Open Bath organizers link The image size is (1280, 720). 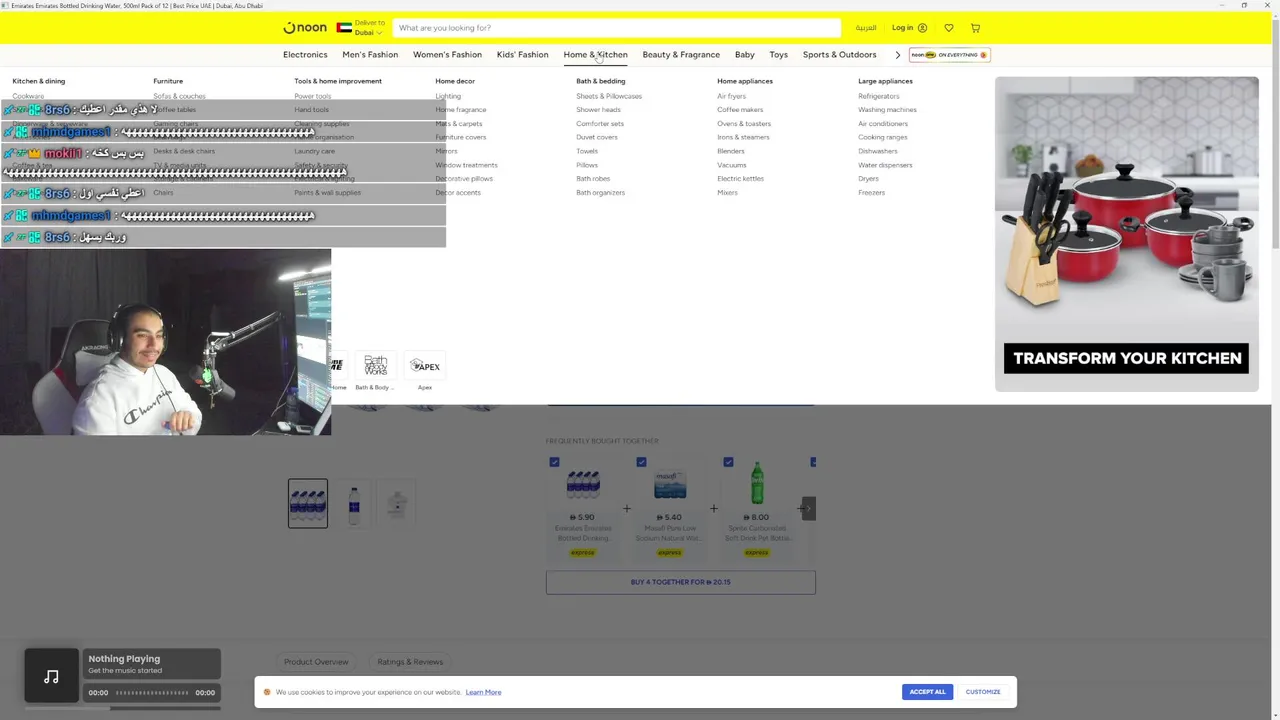[x=600, y=192]
